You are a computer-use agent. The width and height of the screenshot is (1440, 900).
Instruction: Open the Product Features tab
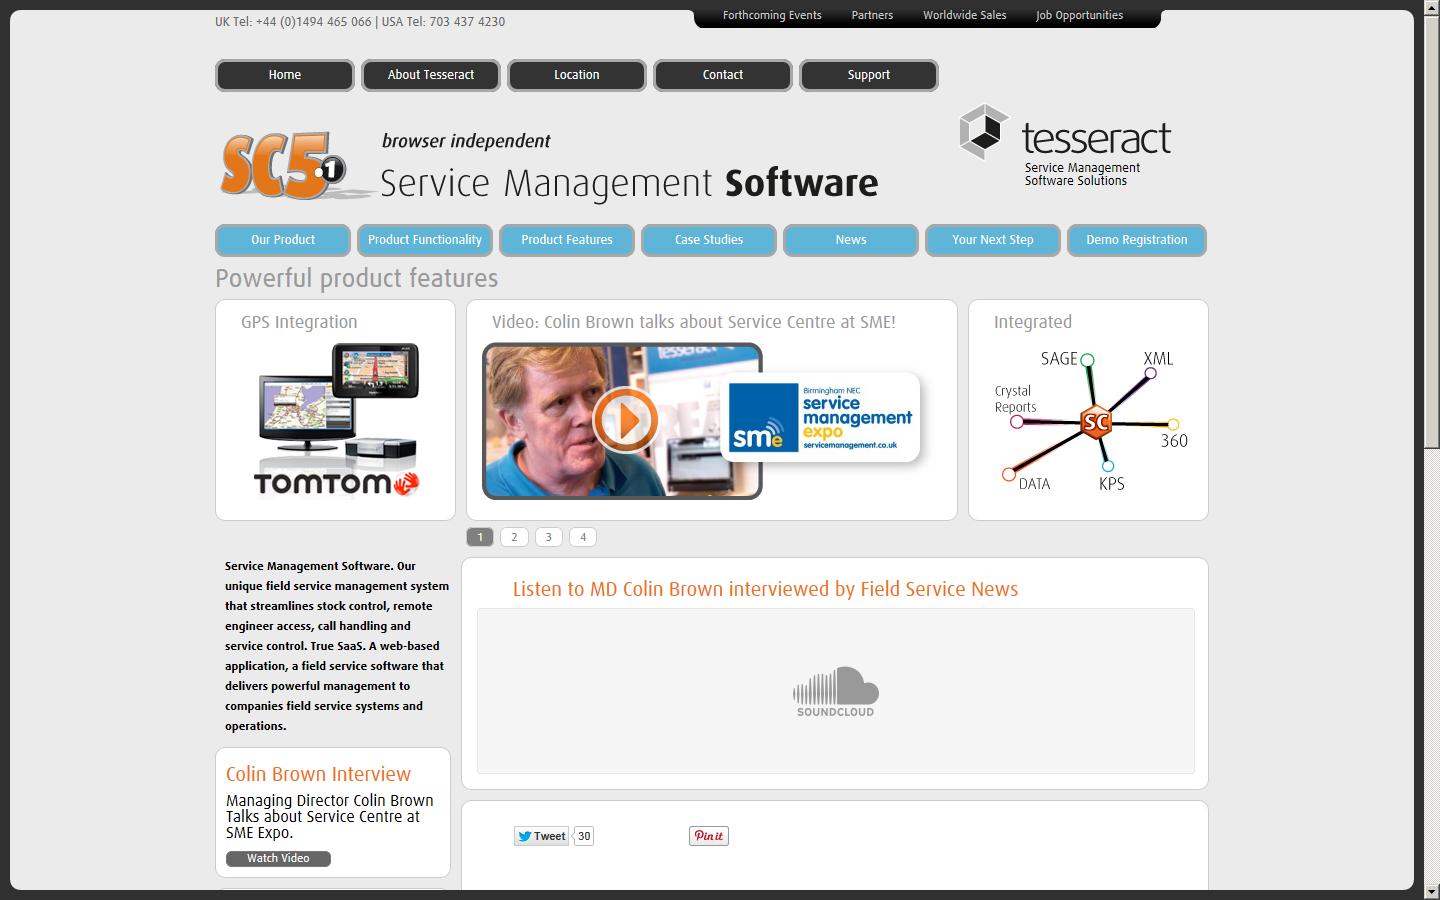566,240
